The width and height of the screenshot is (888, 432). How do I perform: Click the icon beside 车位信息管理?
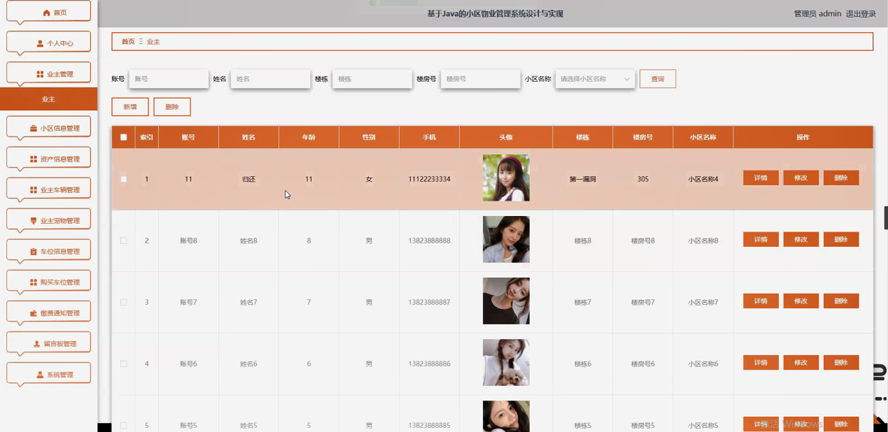click(x=33, y=251)
